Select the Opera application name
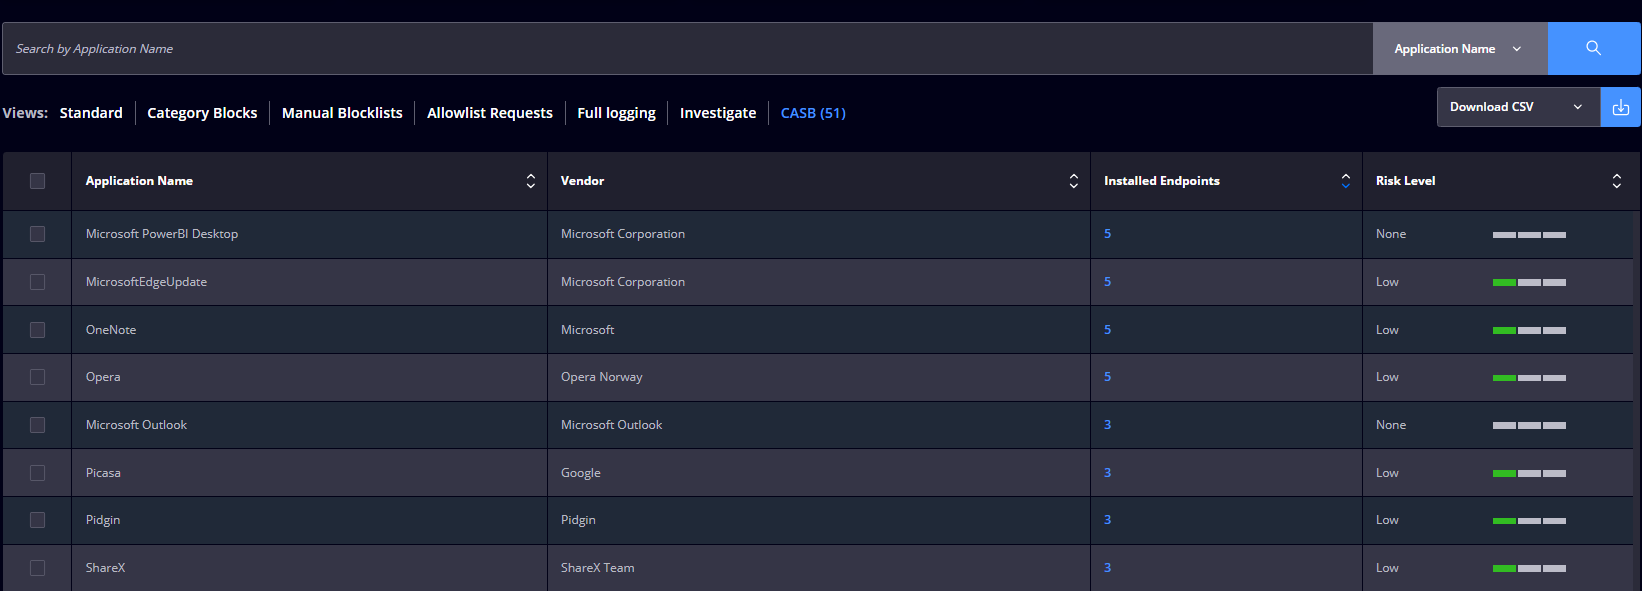 click(x=103, y=377)
